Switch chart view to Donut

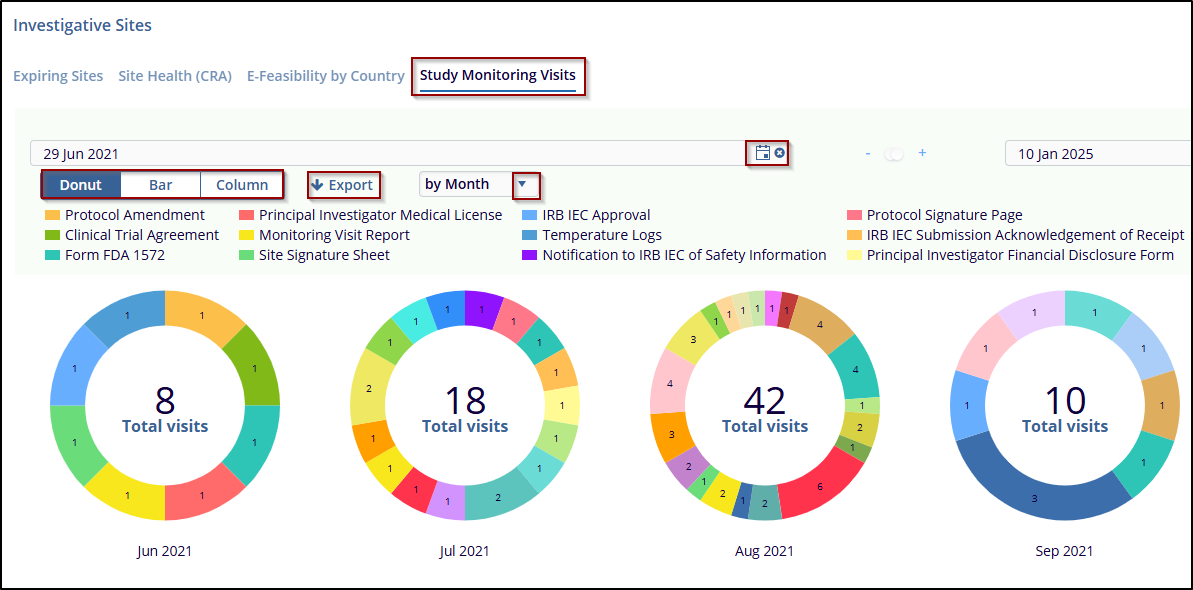[x=80, y=185]
